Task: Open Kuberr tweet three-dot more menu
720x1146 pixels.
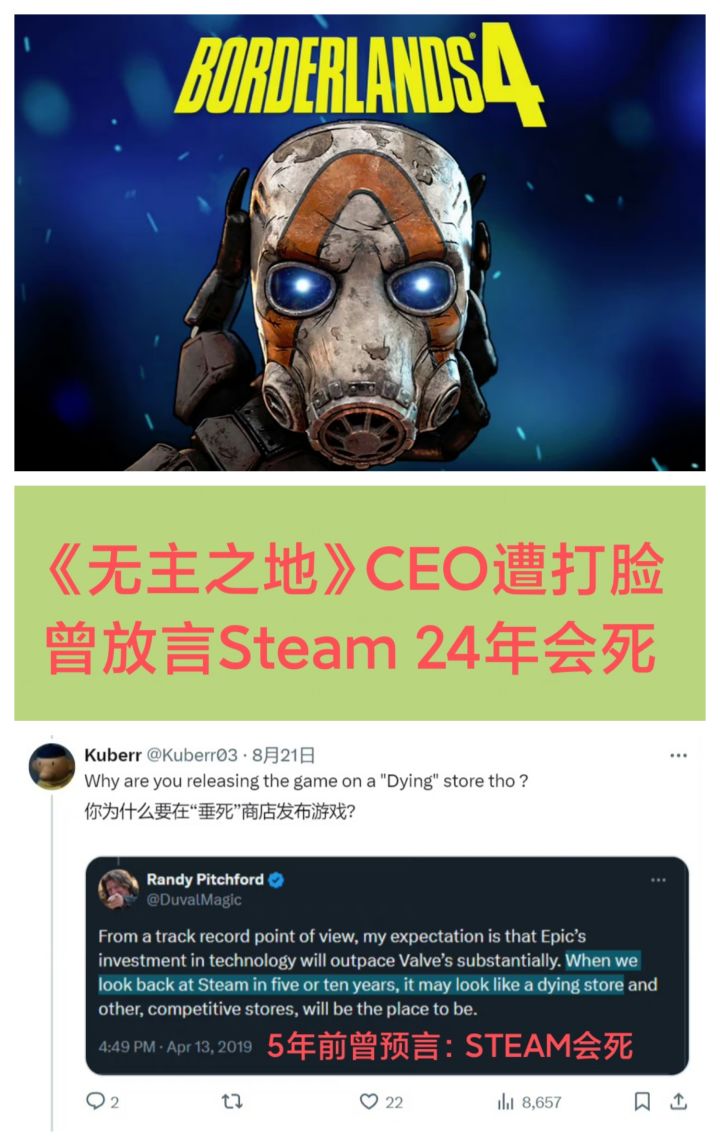Action: (x=678, y=755)
